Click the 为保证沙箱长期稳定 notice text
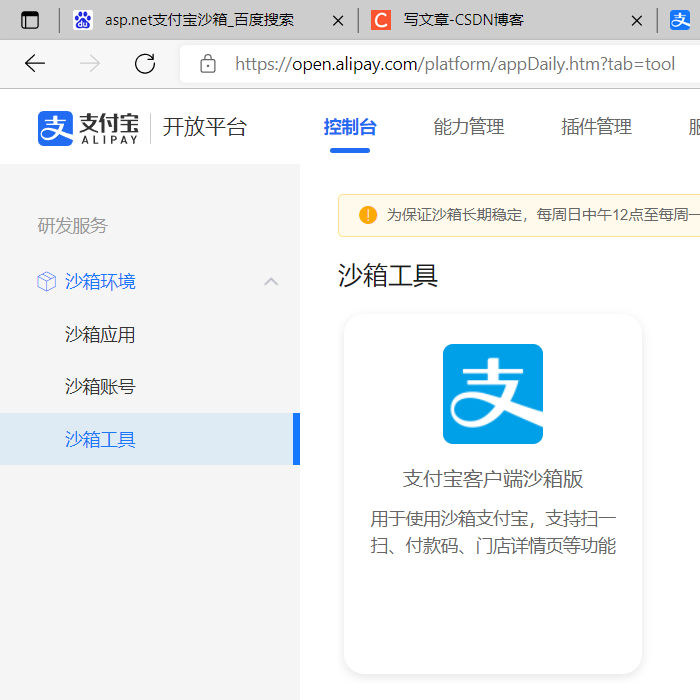This screenshot has width=700, height=700. (543, 215)
